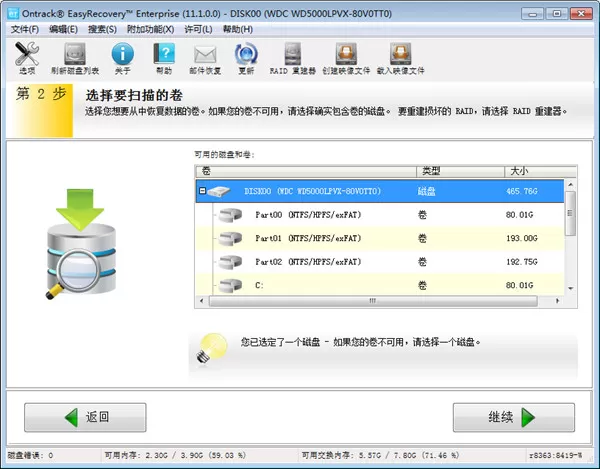Minimize the EasyRecovery window
This screenshot has width=600, height=469.
pyautogui.click(x=532, y=14)
